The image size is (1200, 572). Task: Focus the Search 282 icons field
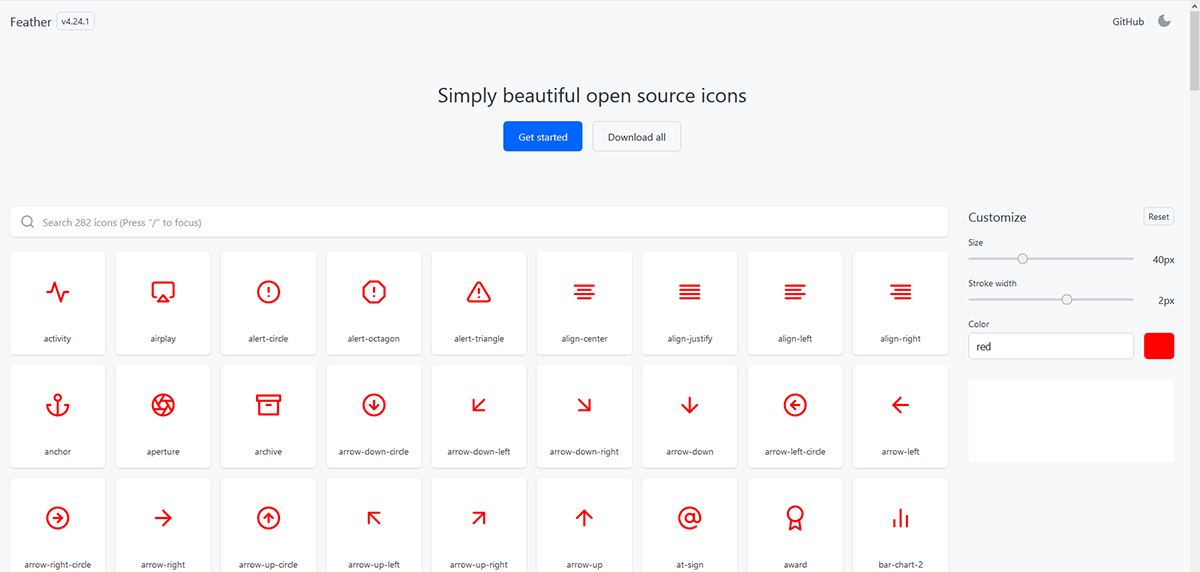click(x=479, y=222)
